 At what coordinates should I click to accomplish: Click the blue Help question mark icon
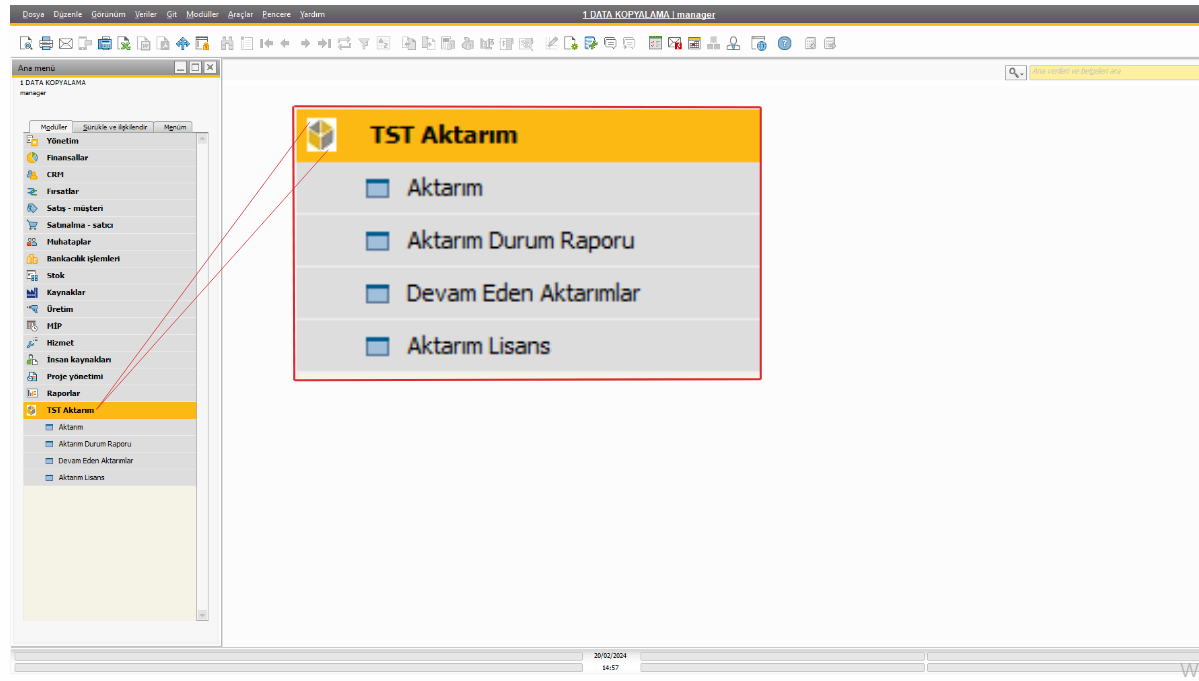(784, 43)
